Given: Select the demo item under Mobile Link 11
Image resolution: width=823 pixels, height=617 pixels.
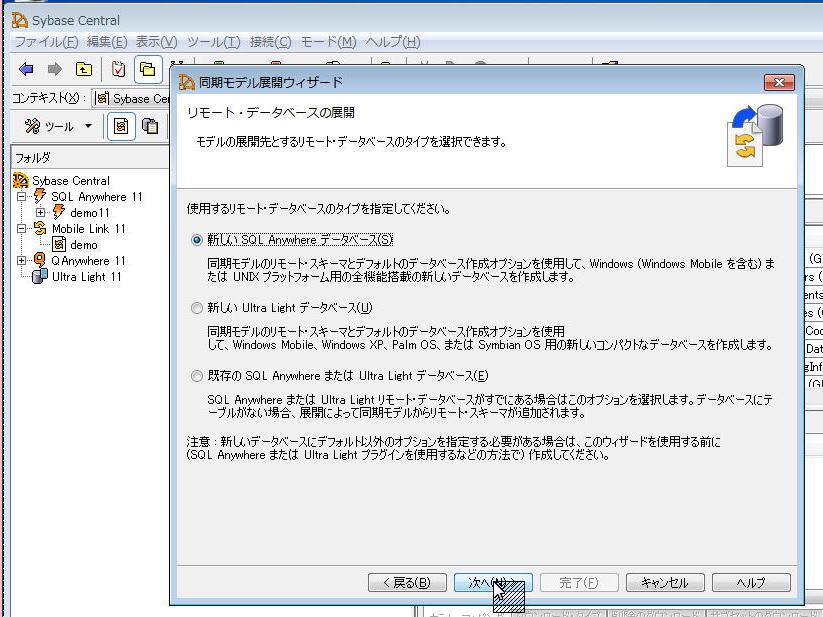Looking at the screenshot, I should (83, 245).
